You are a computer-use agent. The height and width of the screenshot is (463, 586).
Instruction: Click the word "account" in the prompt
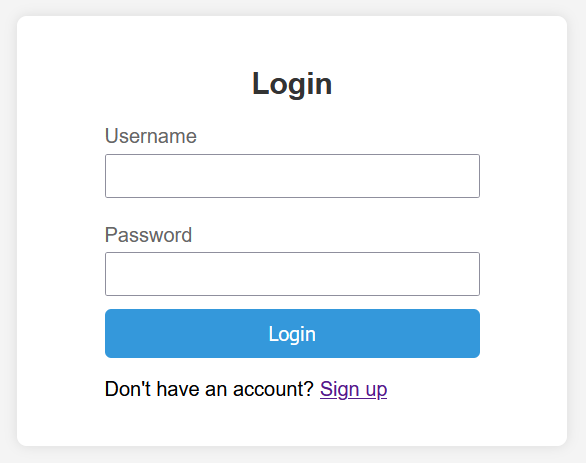click(273, 389)
